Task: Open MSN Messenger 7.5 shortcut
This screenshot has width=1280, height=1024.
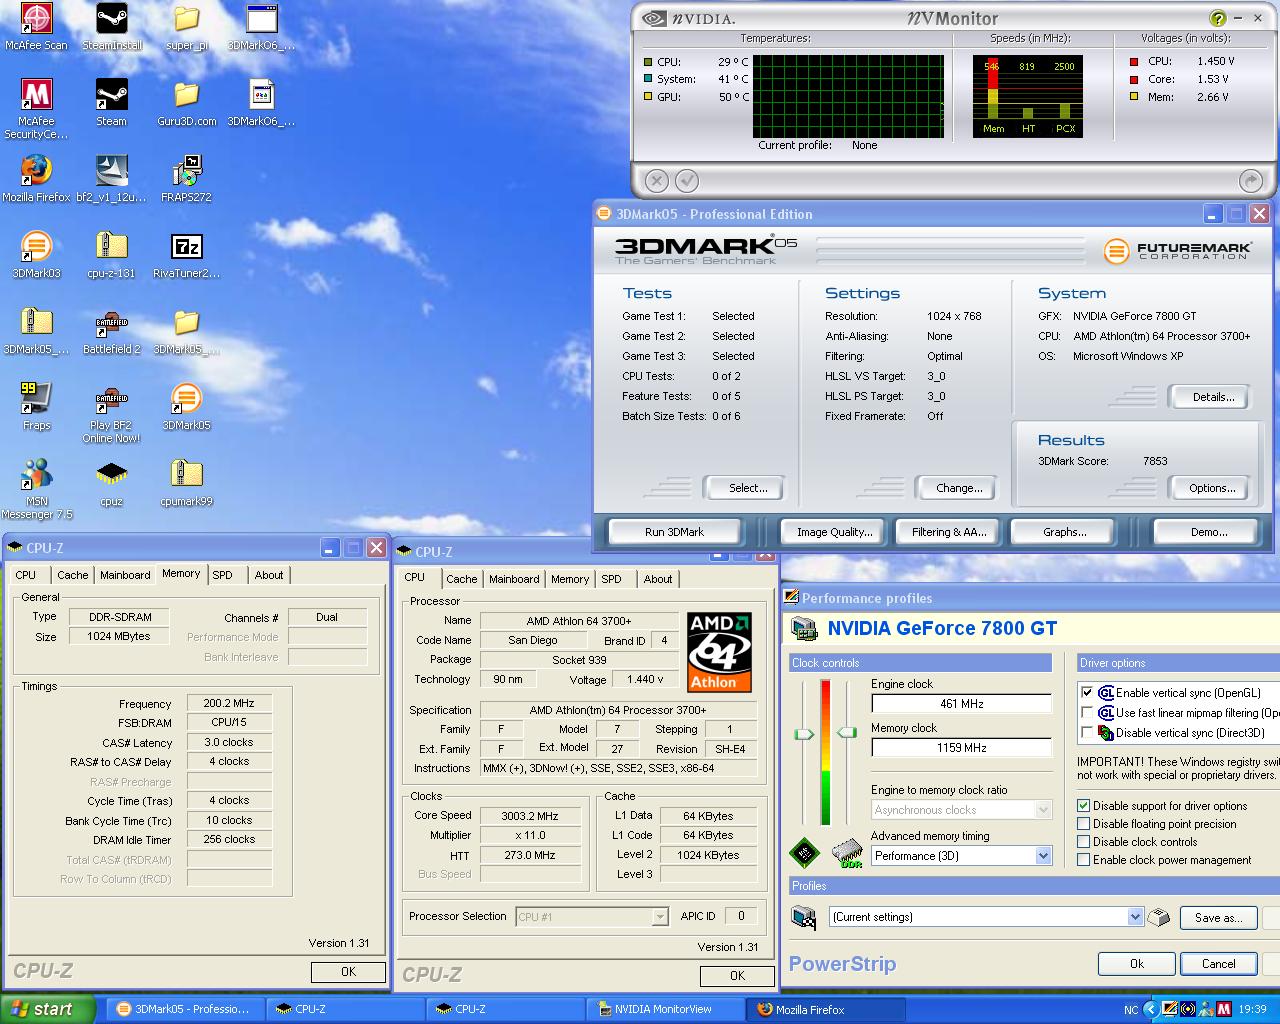Action: pos(36,489)
